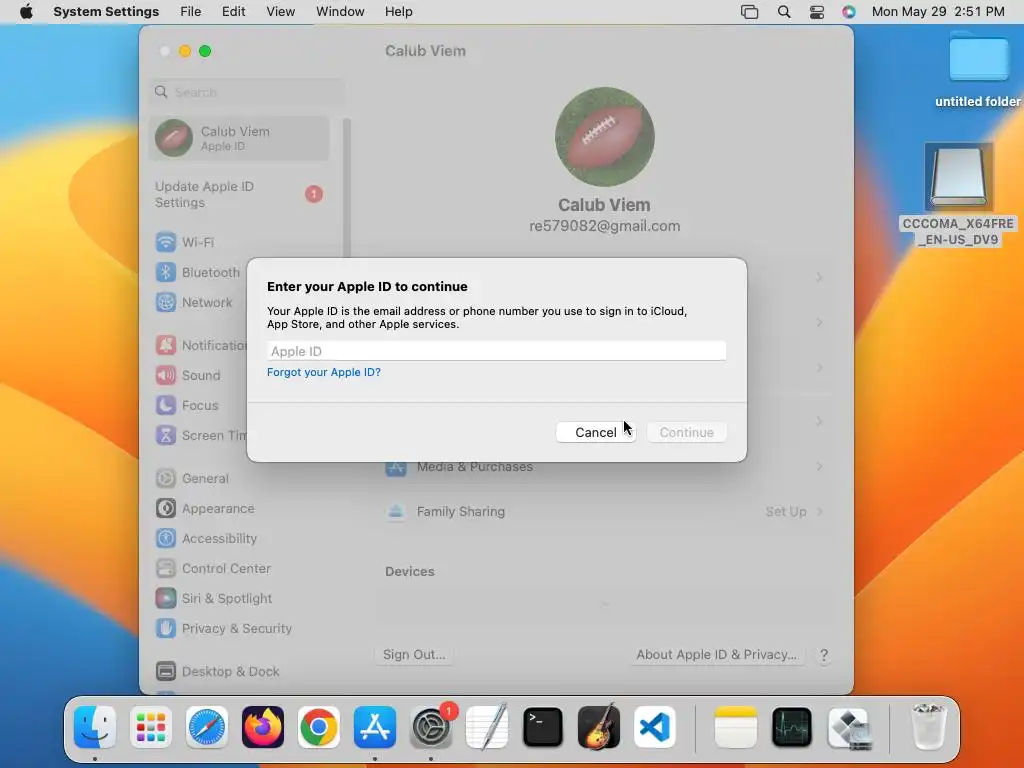Open Finder from the Dock
The width and height of the screenshot is (1024, 768).
click(95, 727)
